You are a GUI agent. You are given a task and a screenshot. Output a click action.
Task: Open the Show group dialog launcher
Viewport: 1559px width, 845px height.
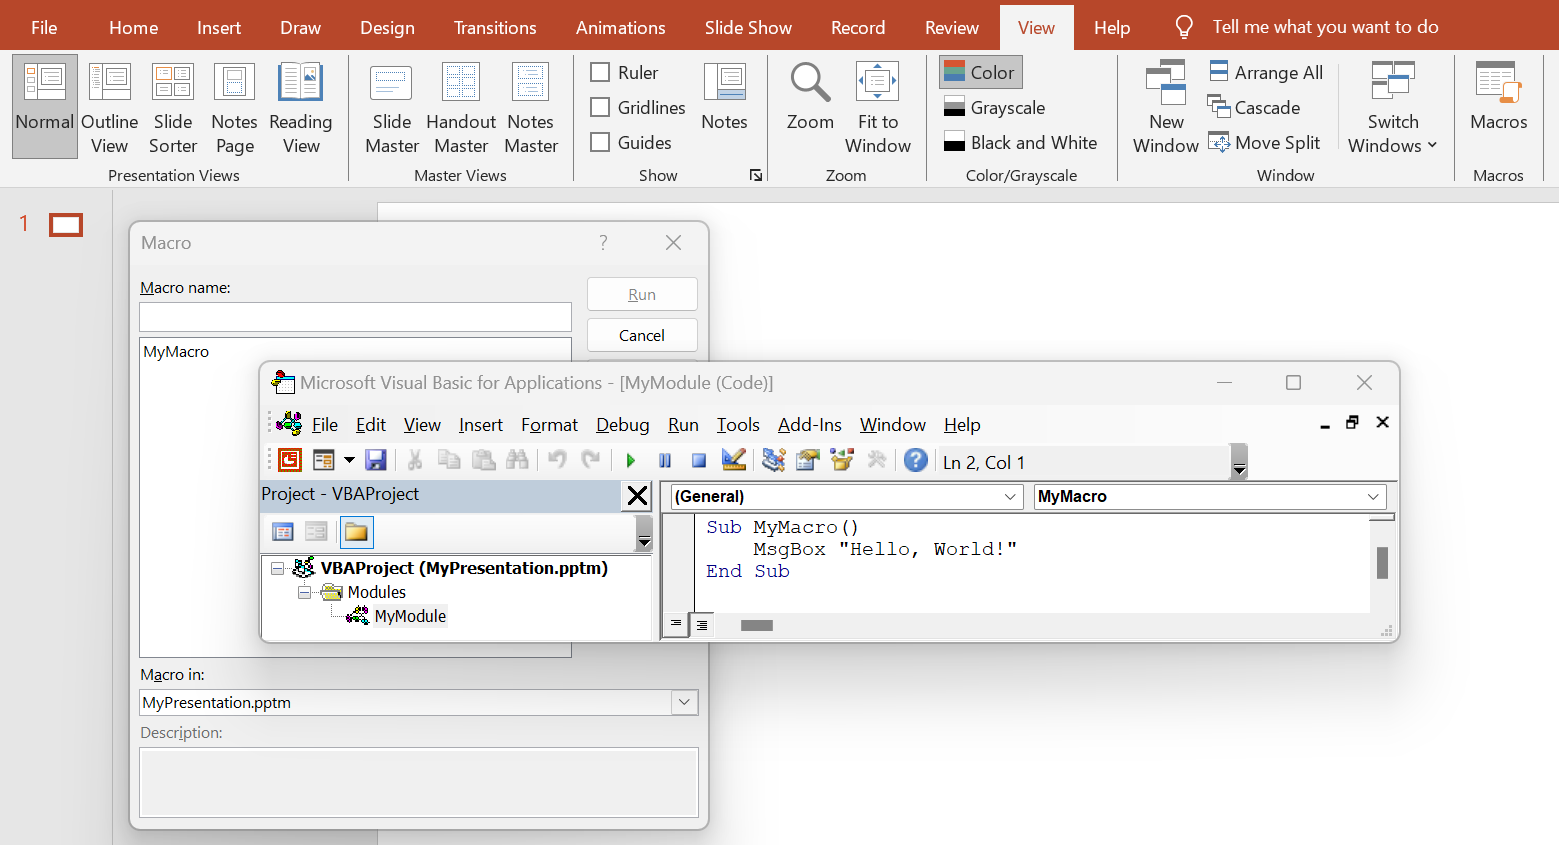click(756, 175)
